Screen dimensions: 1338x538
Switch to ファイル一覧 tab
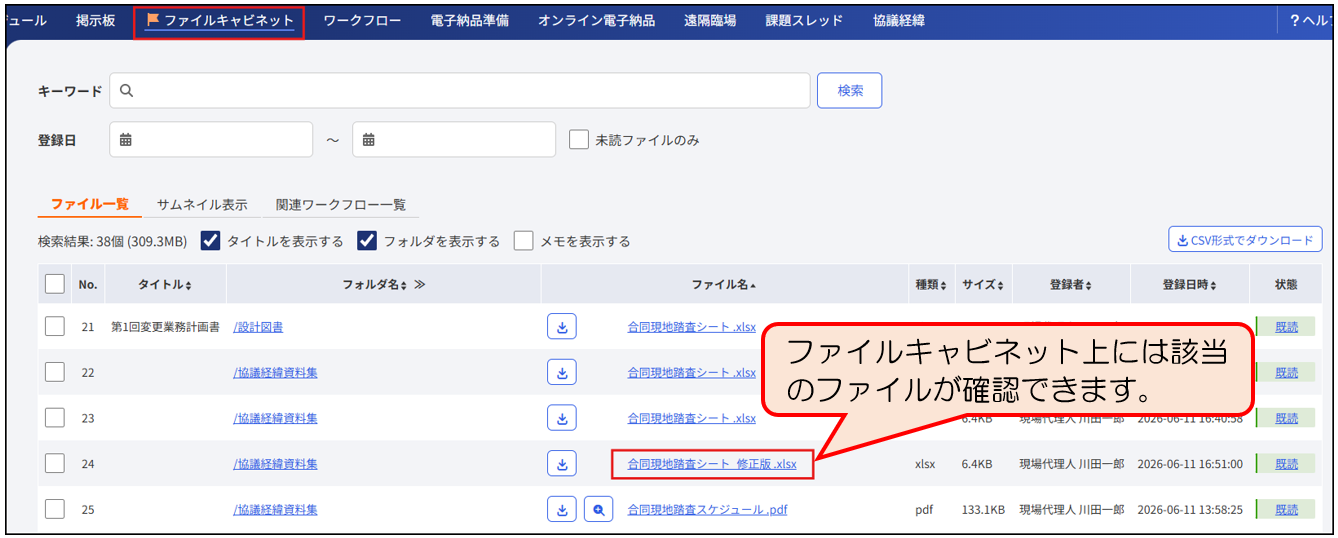pyautogui.click(x=90, y=204)
